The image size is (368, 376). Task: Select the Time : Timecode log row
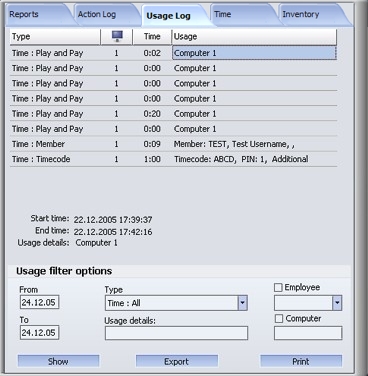pos(173,159)
